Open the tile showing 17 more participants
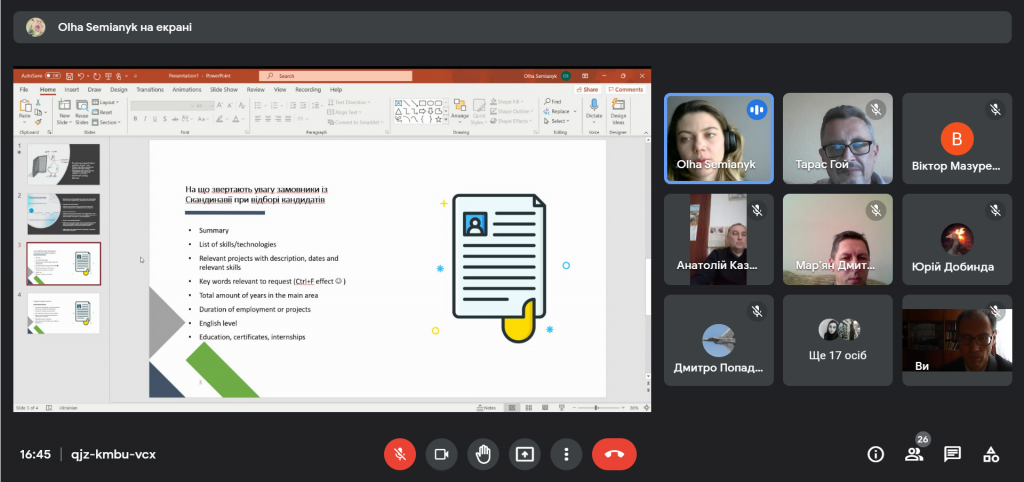Viewport: 1024px width, 482px height. point(838,340)
